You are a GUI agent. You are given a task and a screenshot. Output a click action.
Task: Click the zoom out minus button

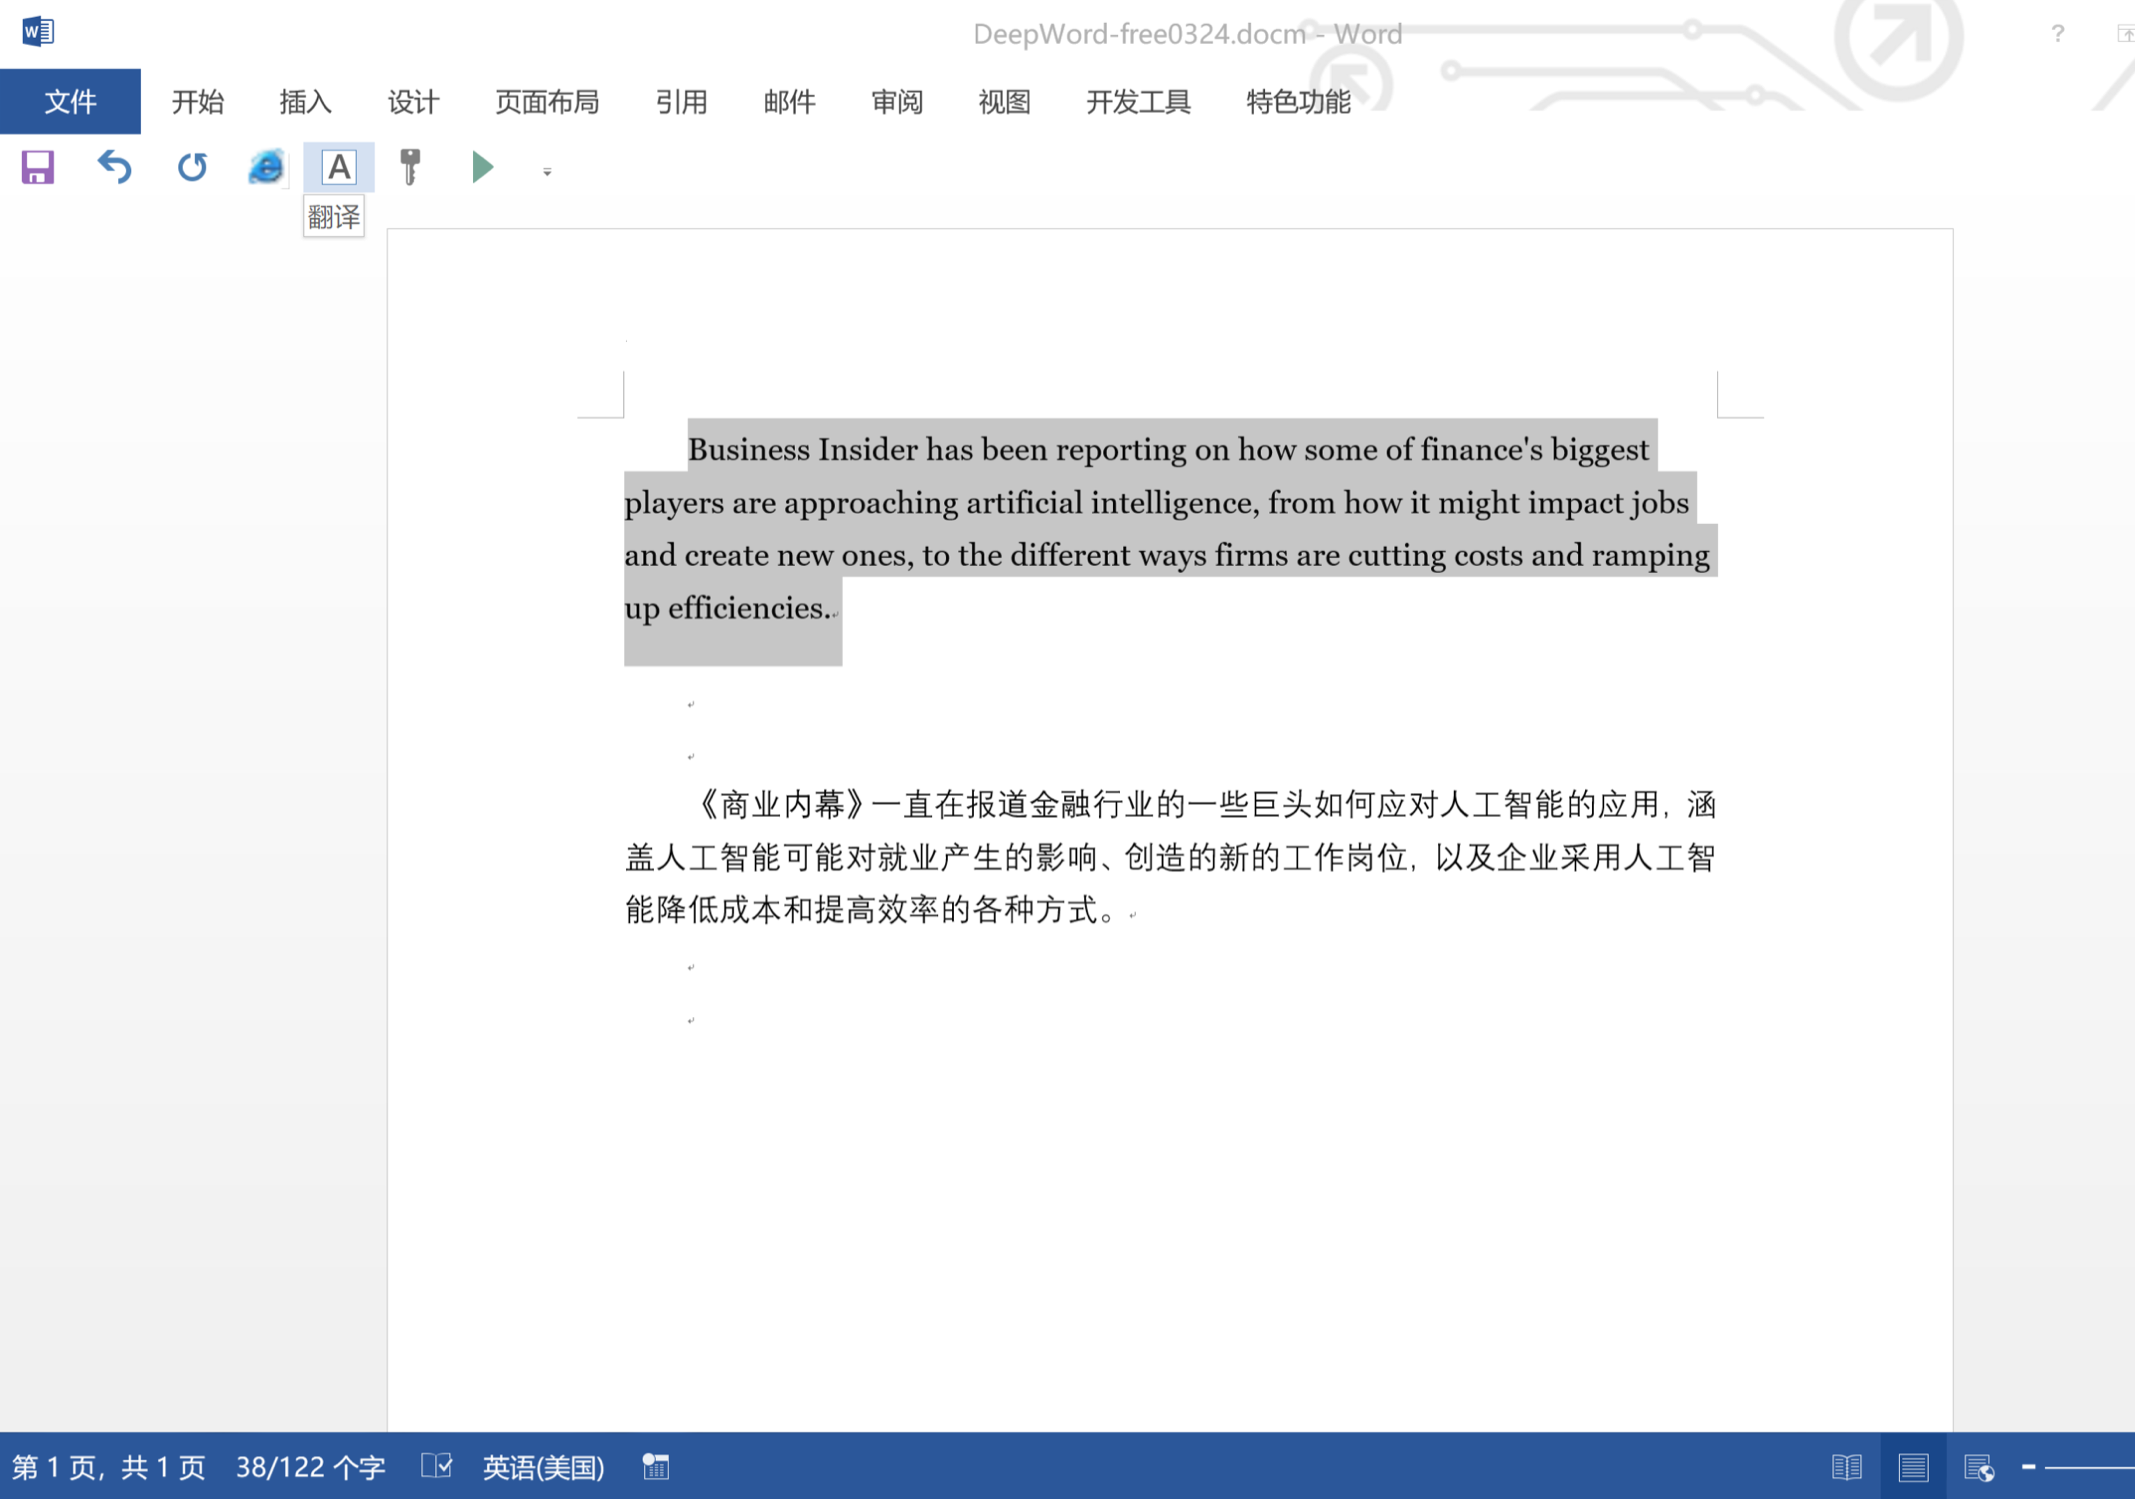(2029, 1467)
